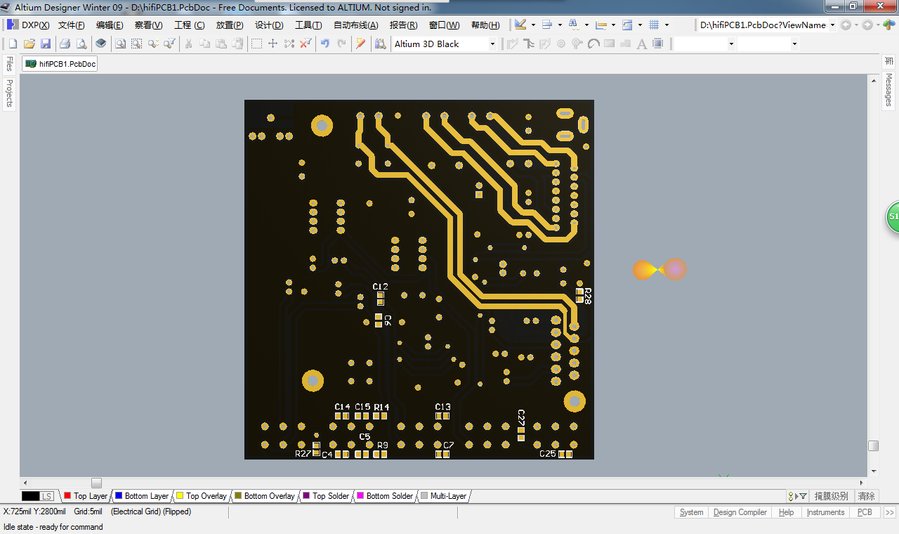Viewport: 899px width, 534px height.
Task: Click the Save icon in toolbar
Action: click(x=45, y=44)
